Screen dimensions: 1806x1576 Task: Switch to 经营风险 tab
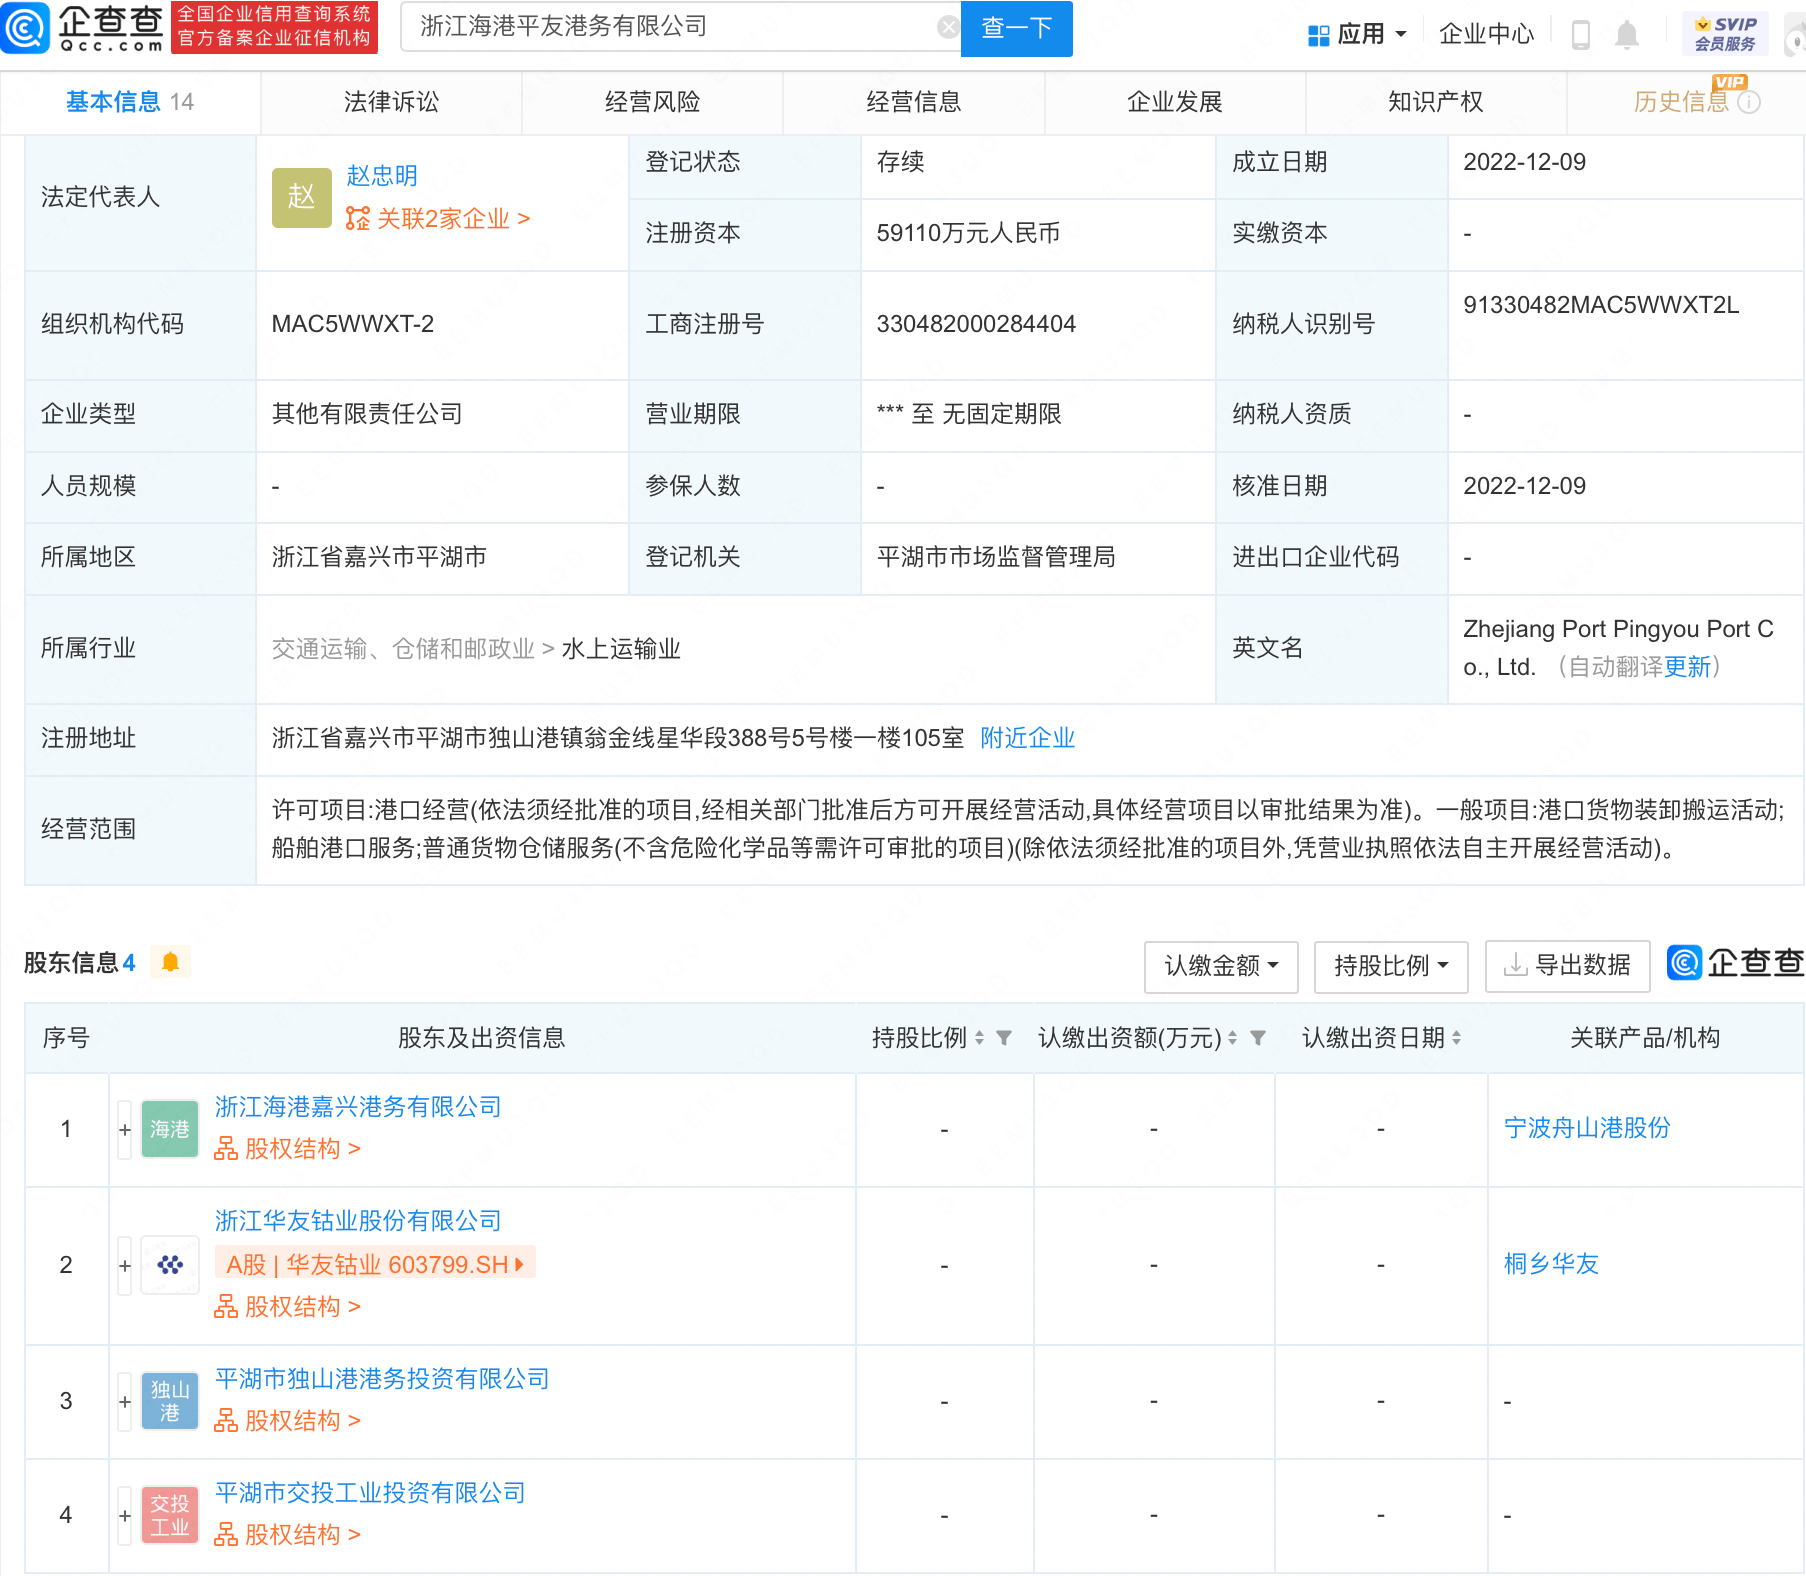coord(652,102)
